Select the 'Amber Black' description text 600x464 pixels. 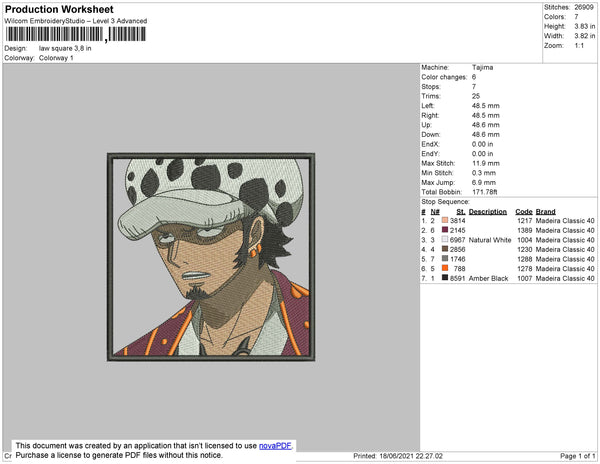(x=488, y=278)
